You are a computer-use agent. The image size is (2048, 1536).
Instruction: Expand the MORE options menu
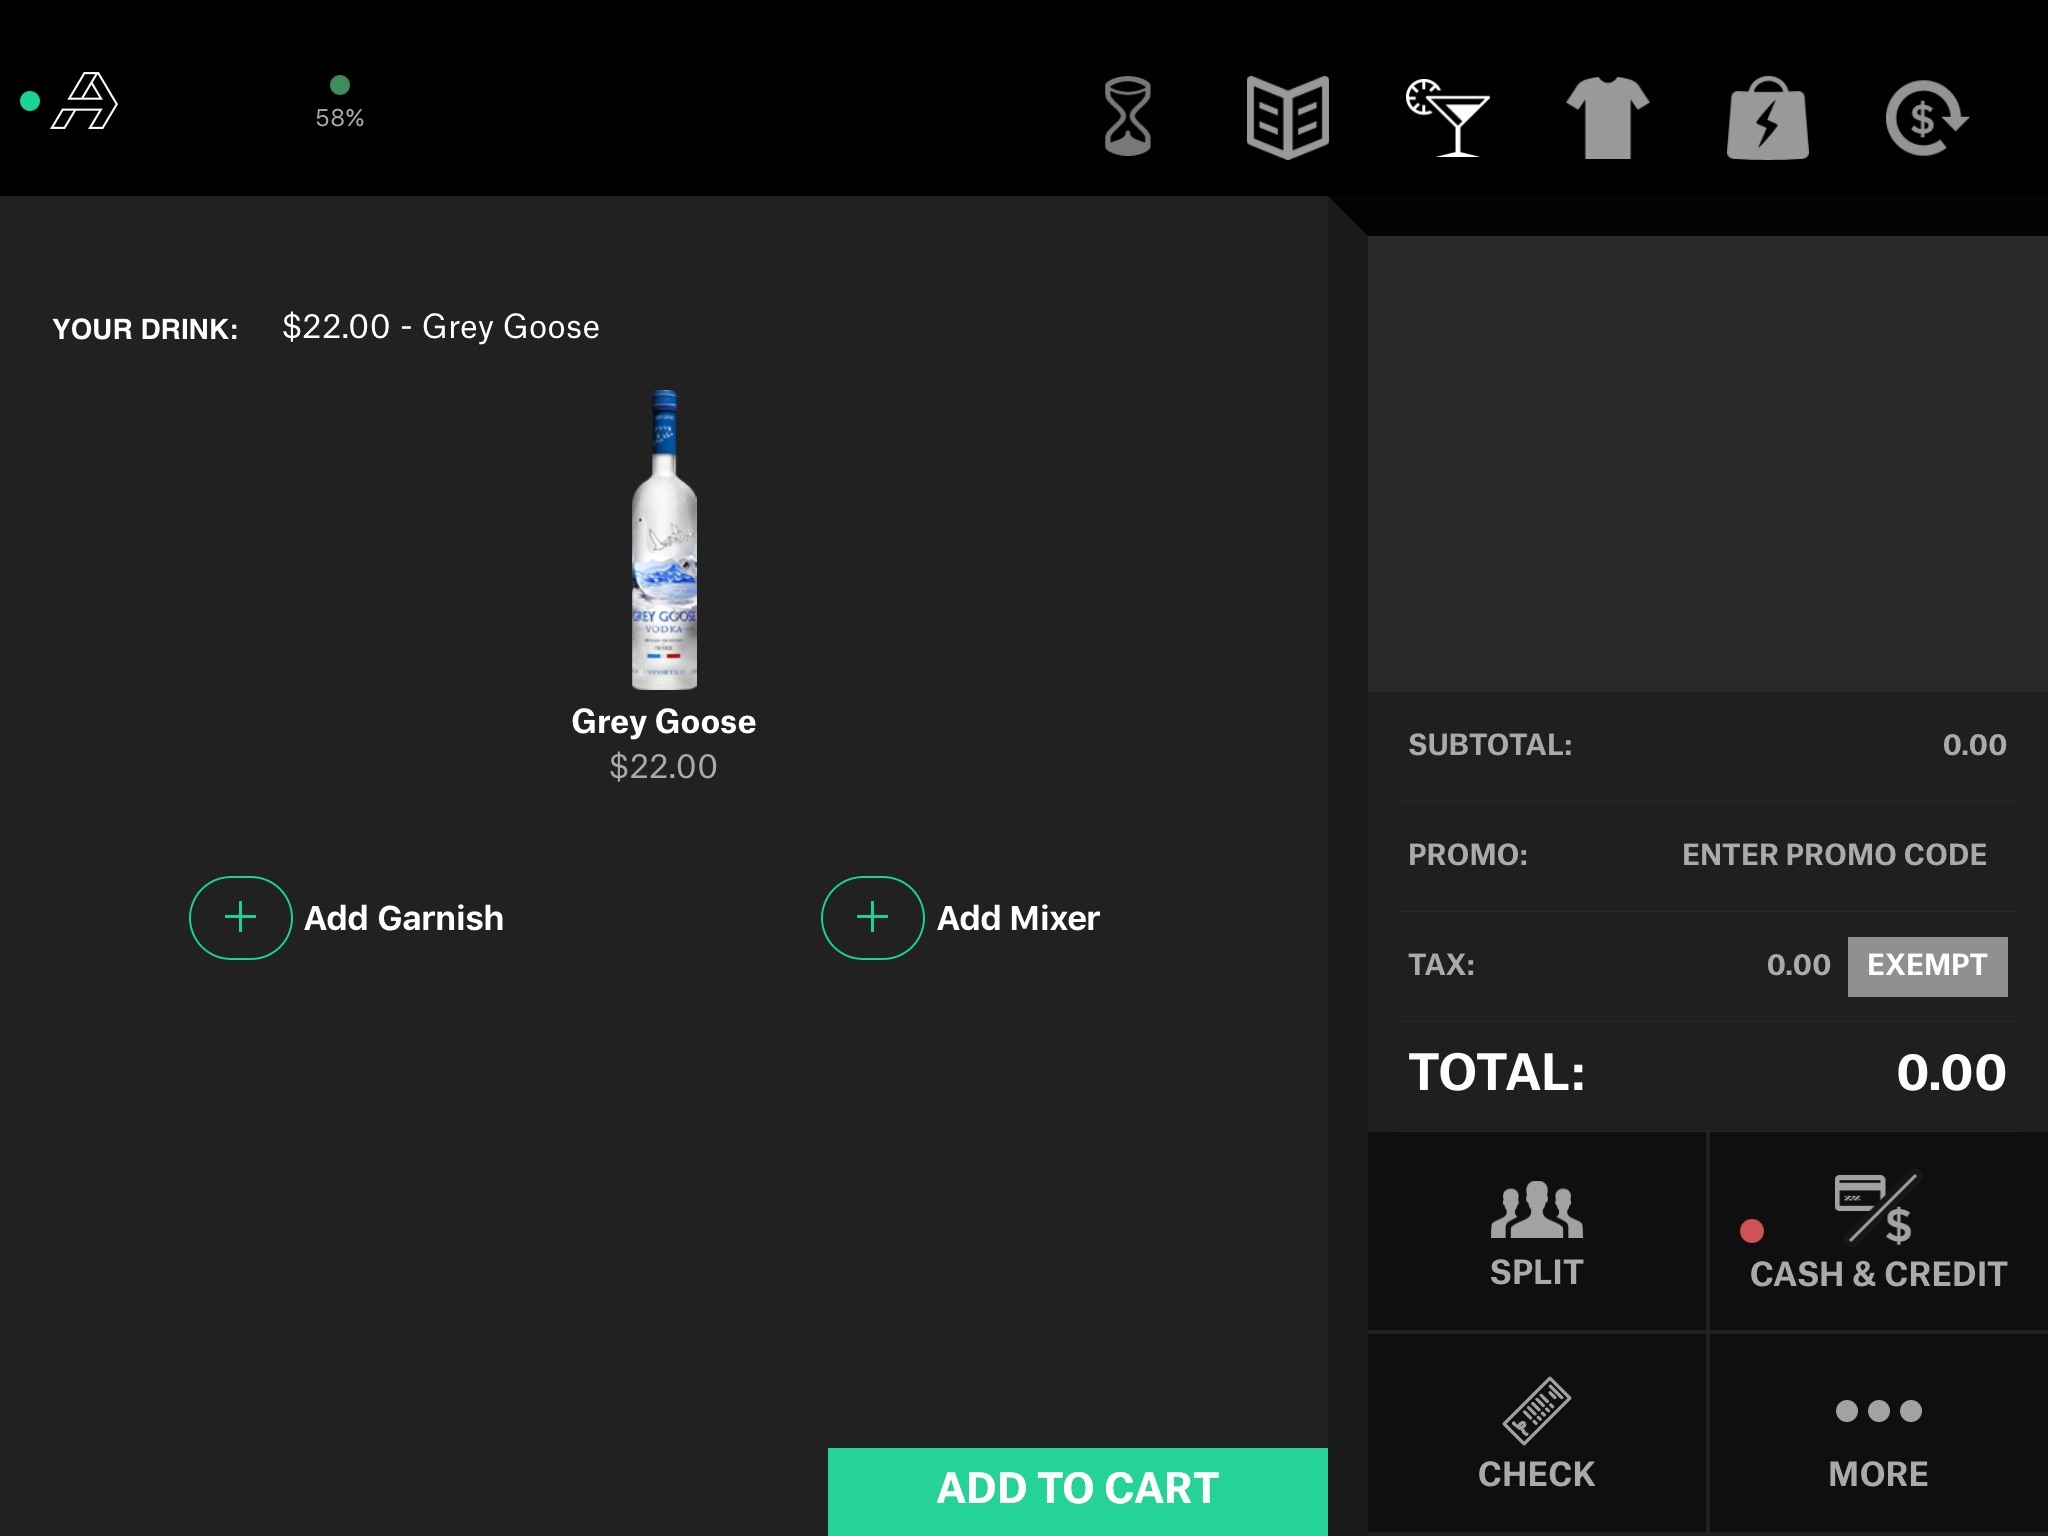click(x=1877, y=1432)
